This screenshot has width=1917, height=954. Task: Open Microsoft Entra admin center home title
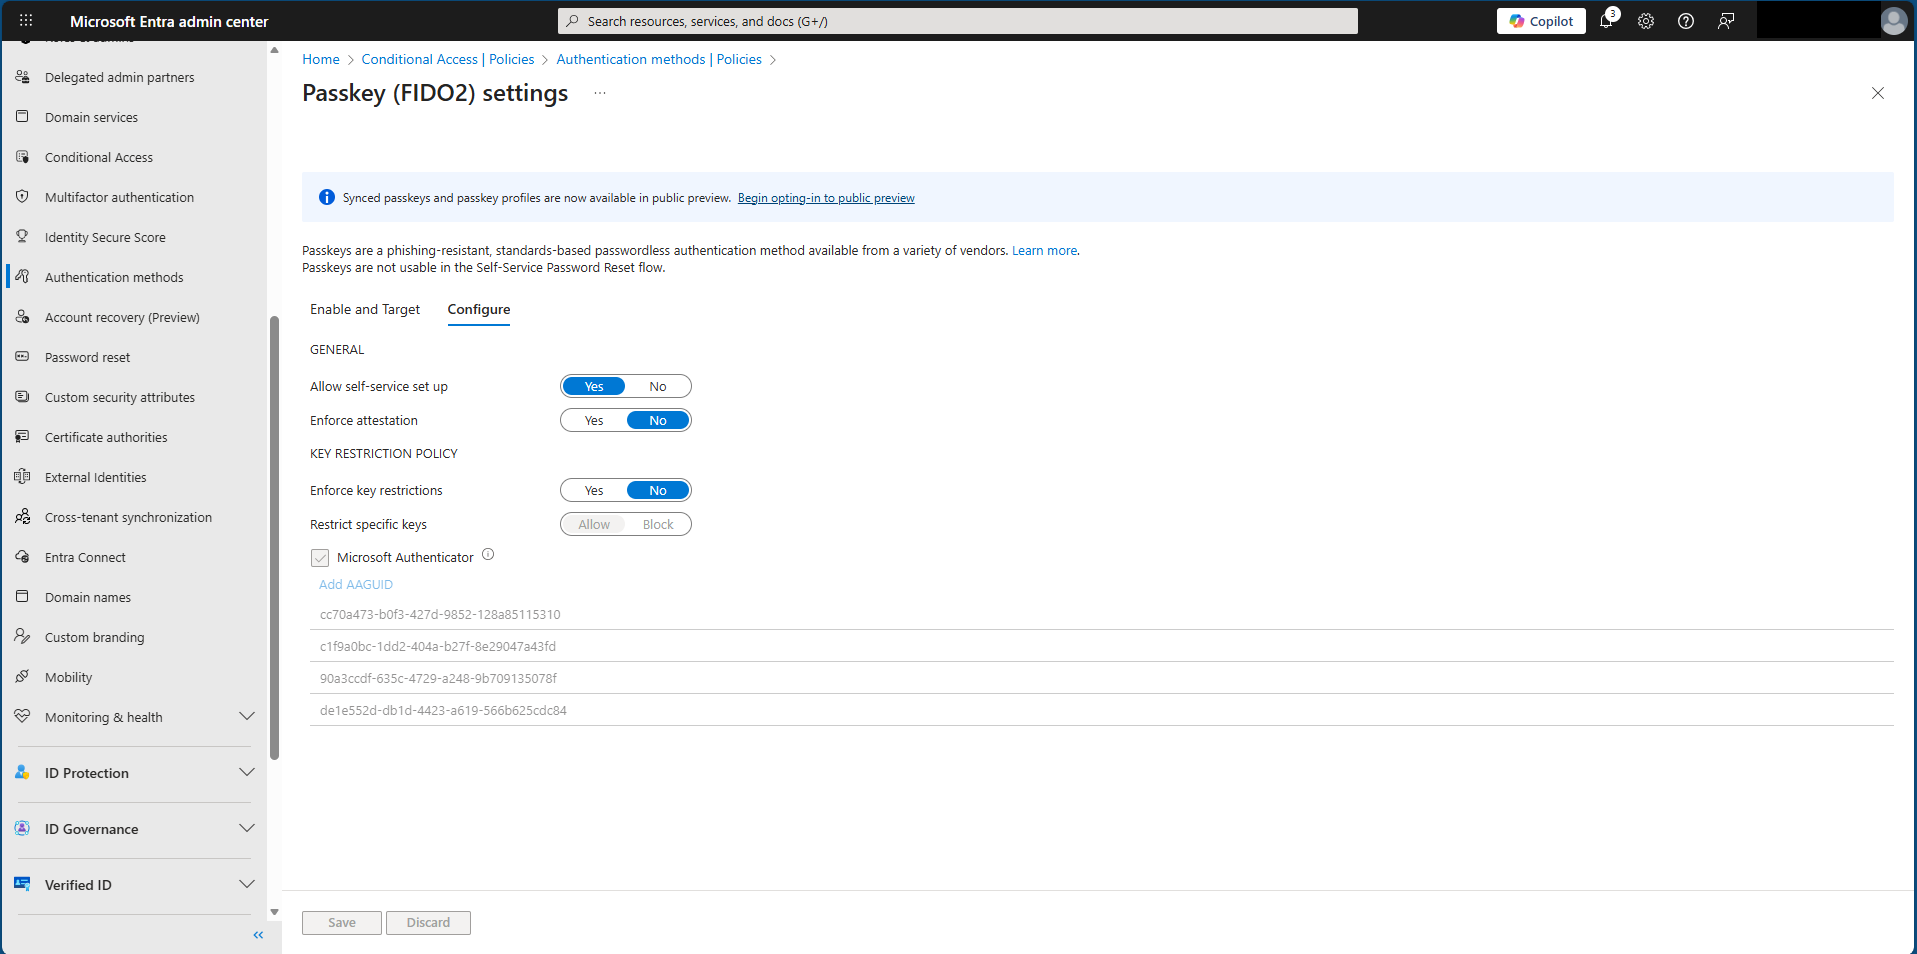(169, 21)
